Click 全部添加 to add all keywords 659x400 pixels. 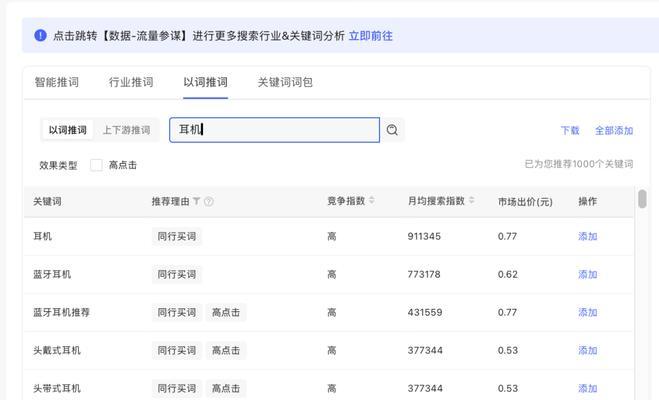(614, 131)
